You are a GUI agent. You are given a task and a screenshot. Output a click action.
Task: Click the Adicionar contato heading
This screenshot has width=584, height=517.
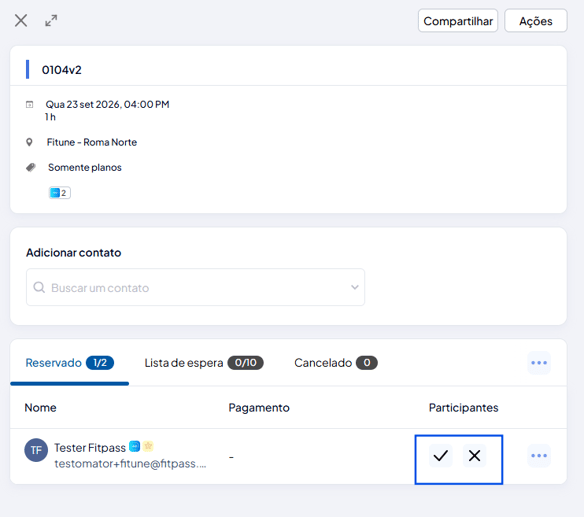pos(73,253)
